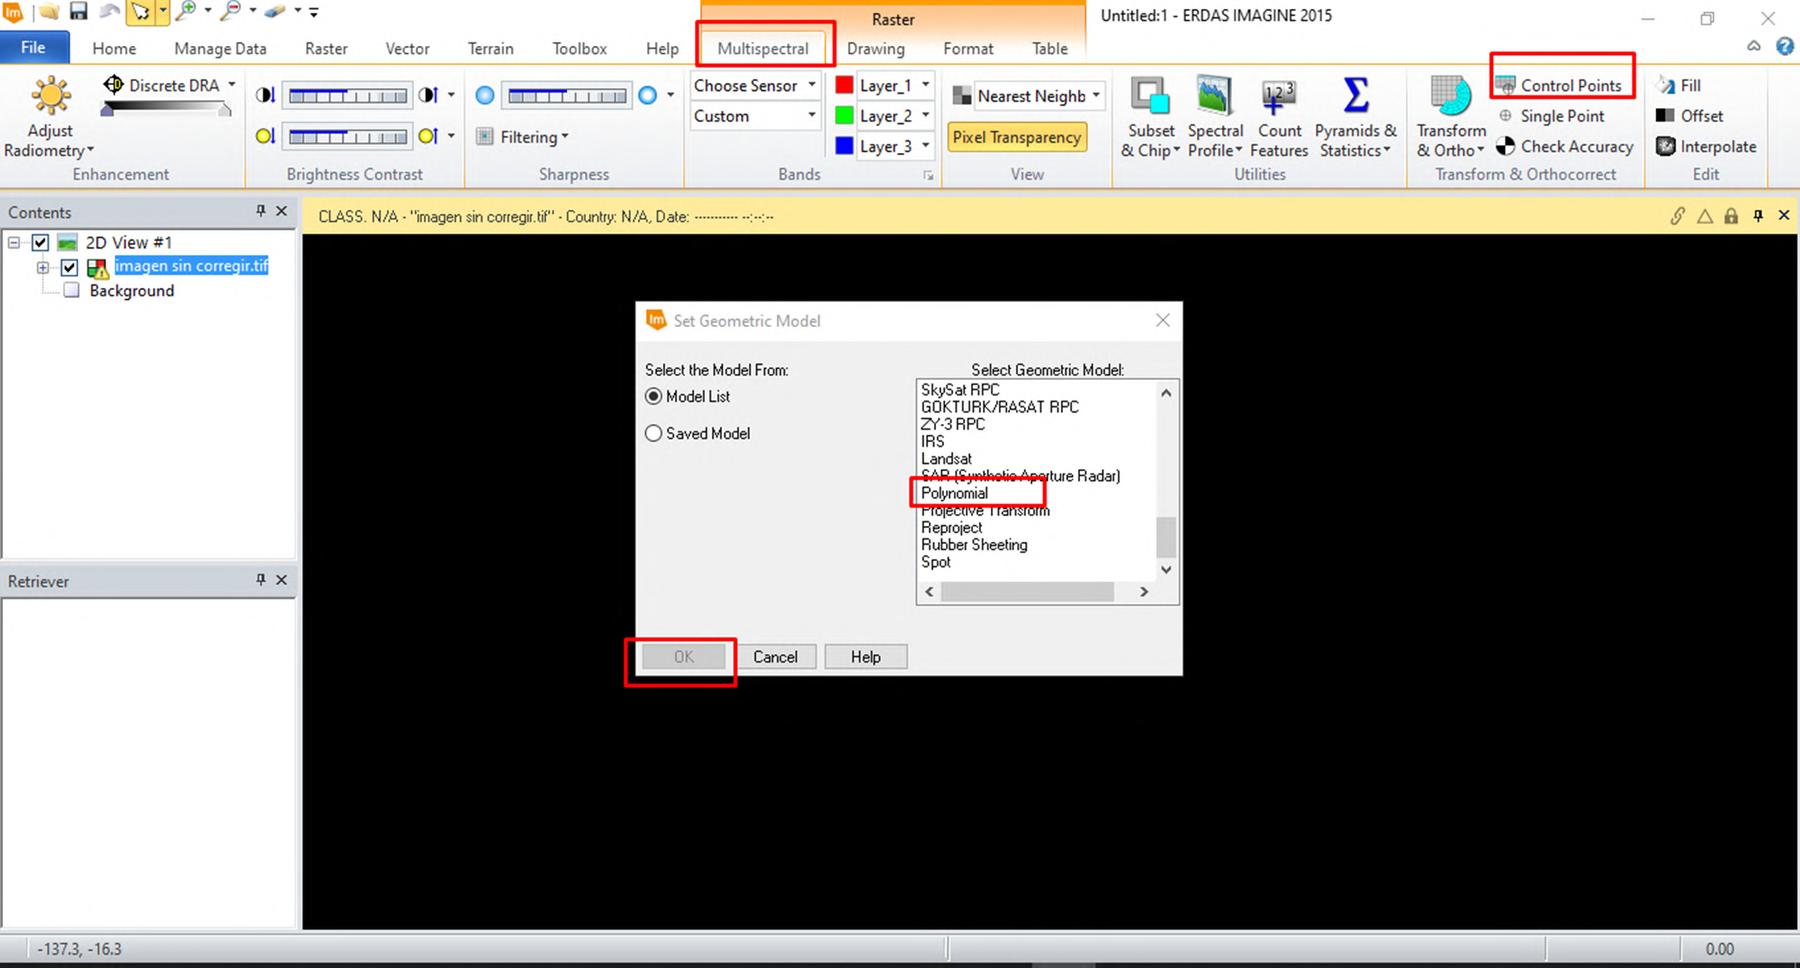This screenshot has height=968, width=1800.
Task: Click Help in Set Geometric Model dialog
Action: pos(866,657)
